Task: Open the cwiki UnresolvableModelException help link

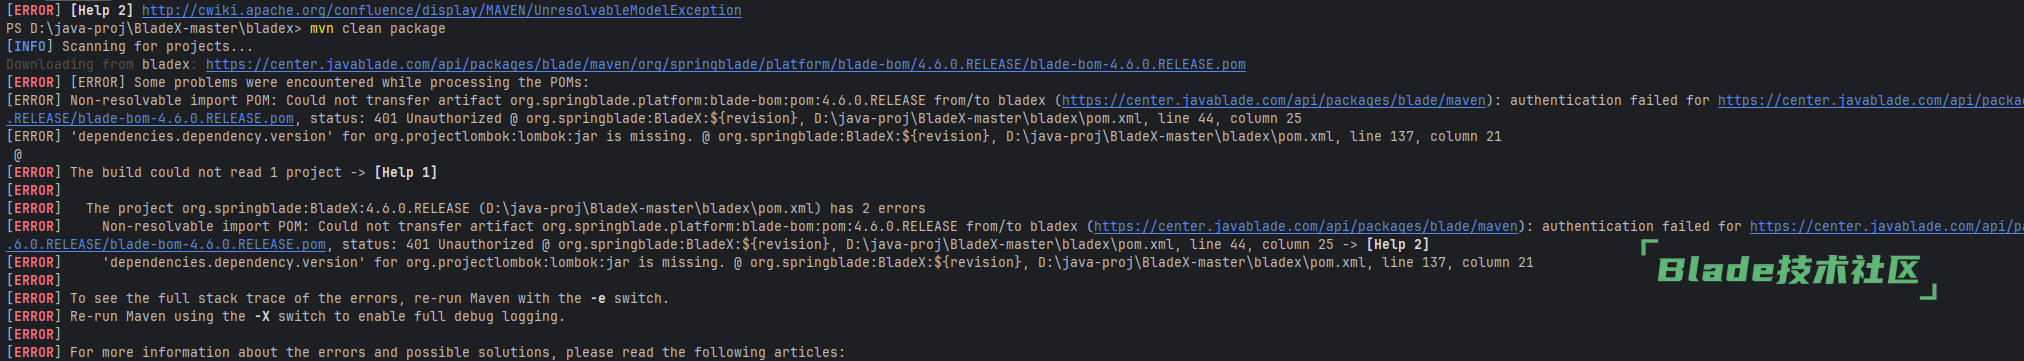Action: 442,10
